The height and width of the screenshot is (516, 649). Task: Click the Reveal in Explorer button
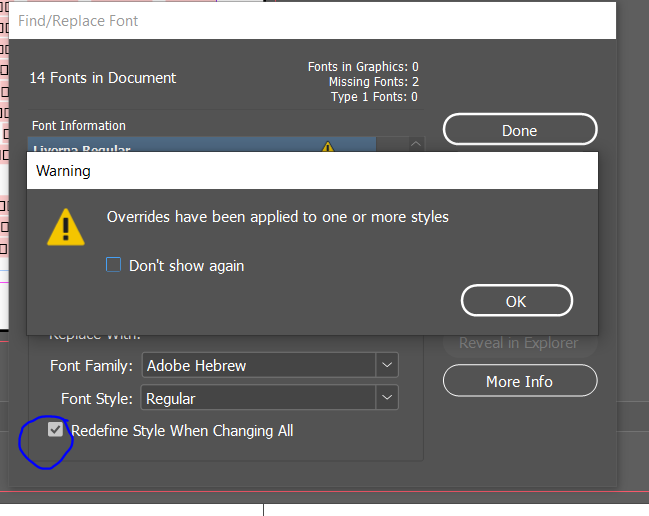tap(519, 343)
